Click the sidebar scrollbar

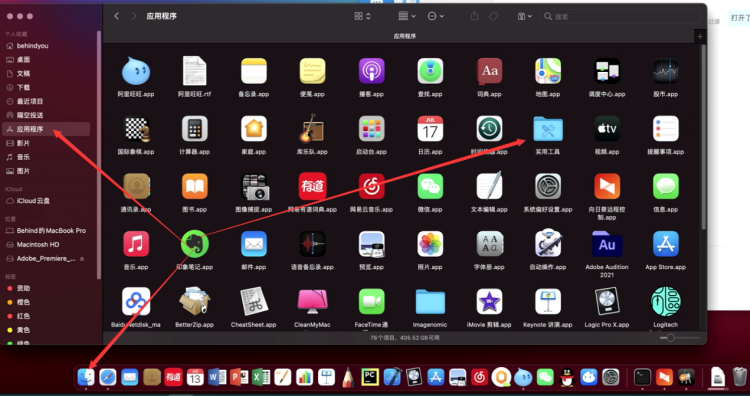(x=99, y=154)
